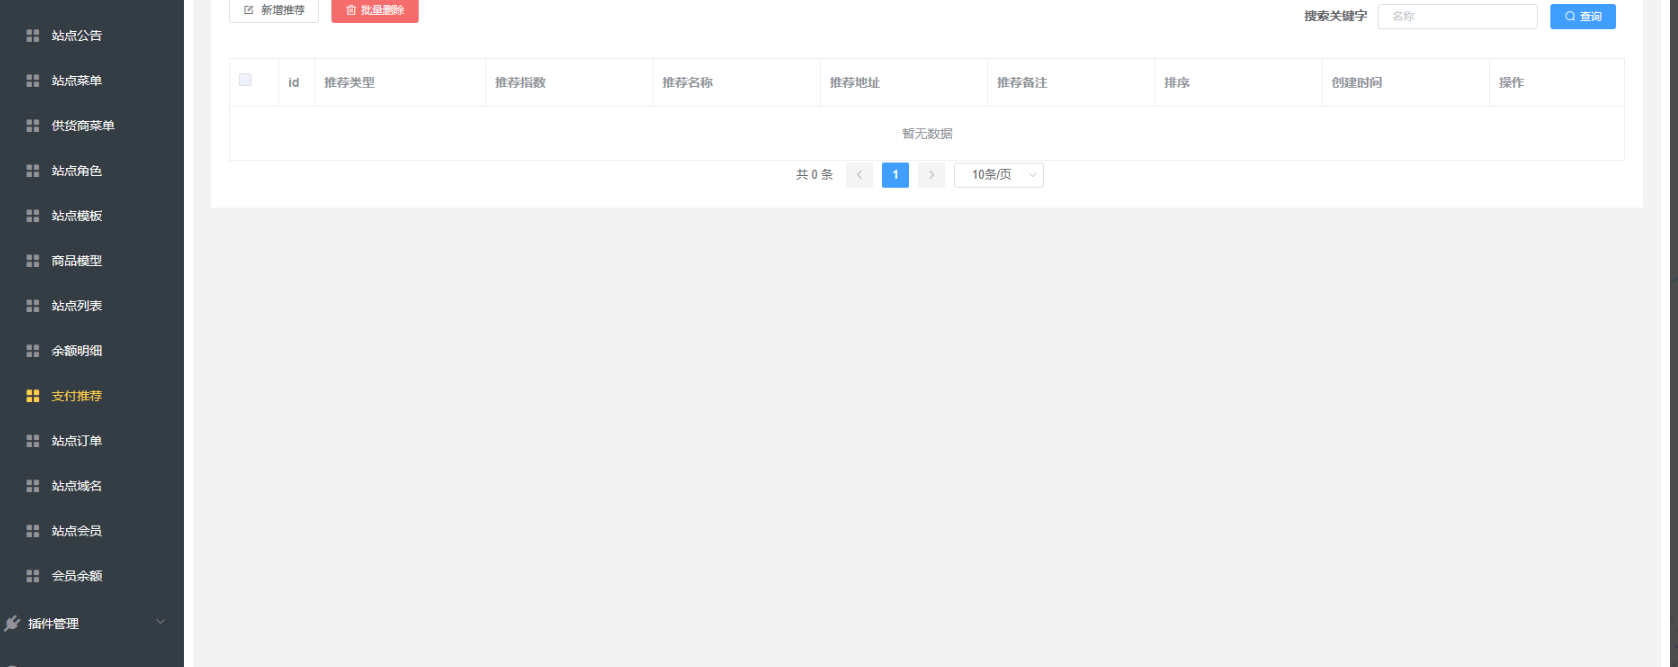Click the yellow grid icon beside 支付推荐

coord(33,396)
